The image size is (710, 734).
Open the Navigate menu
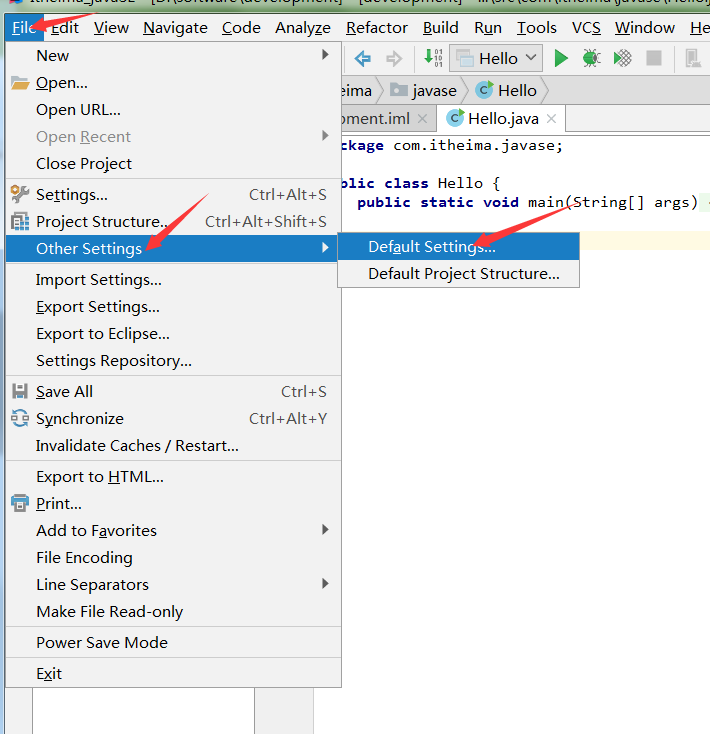pos(176,28)
